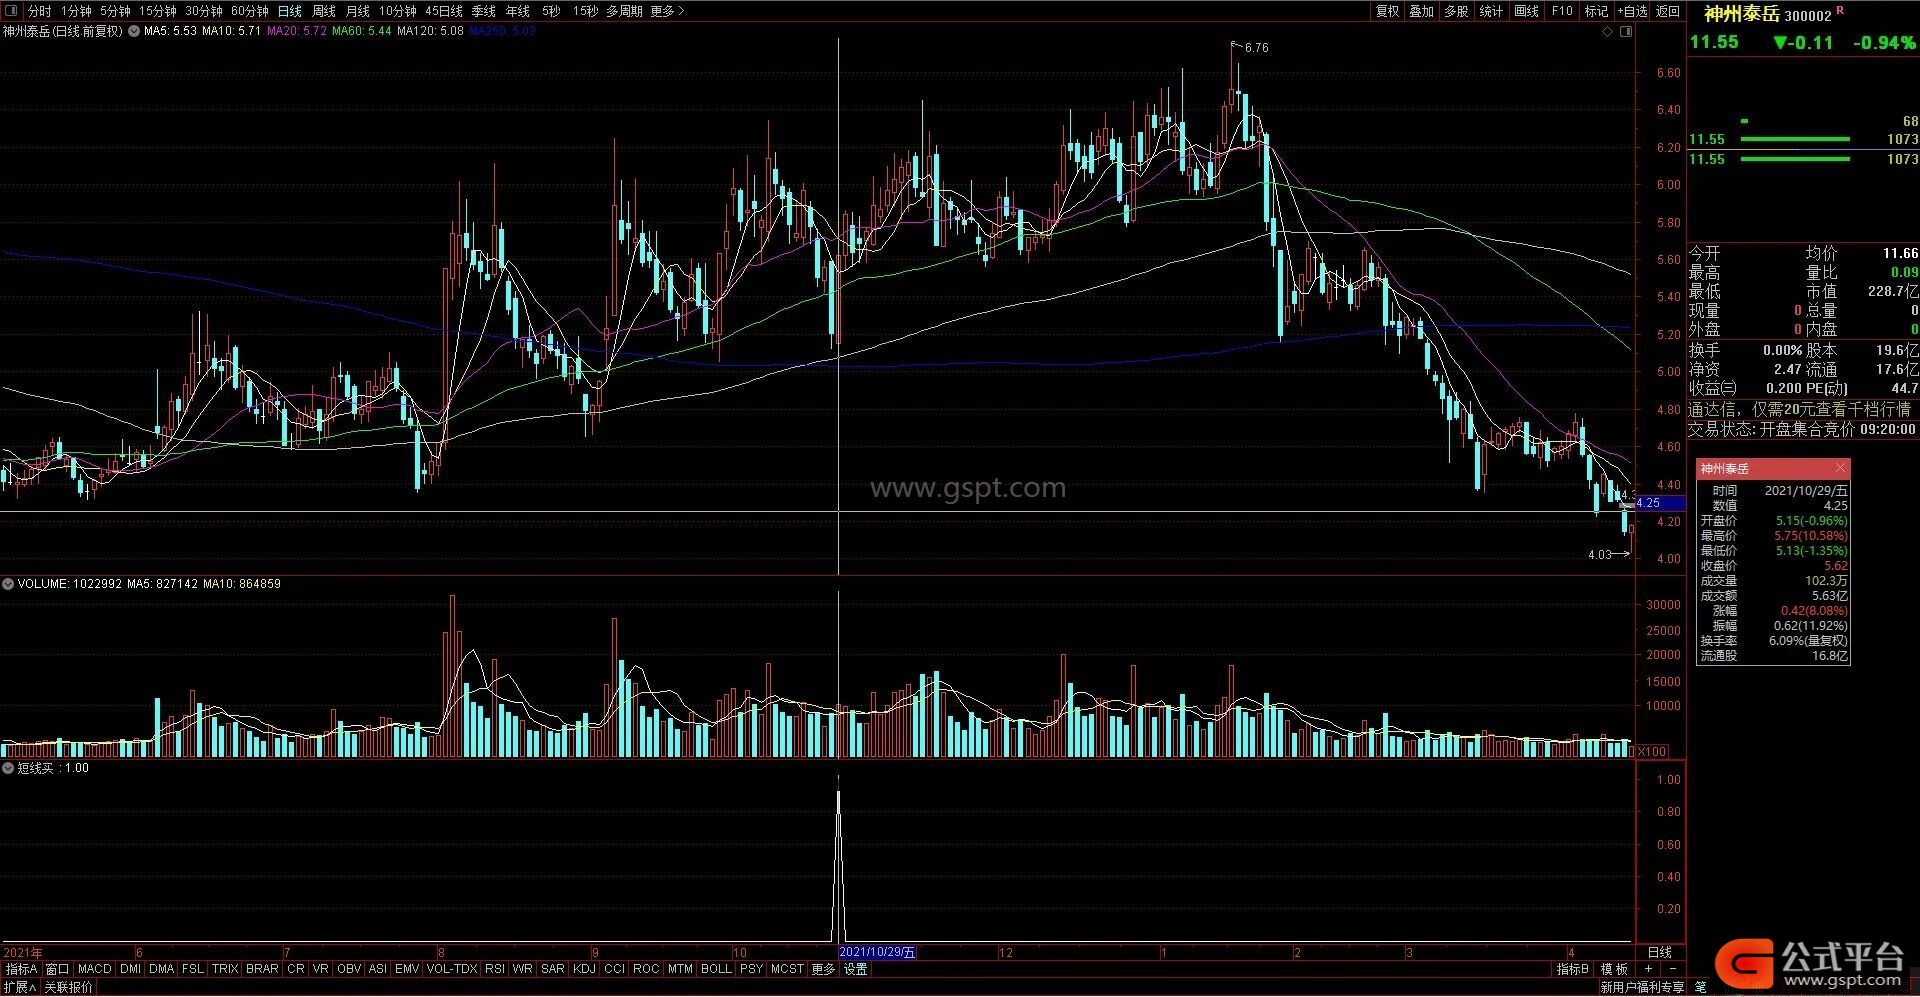This screenshot has height=997, width=1920.
Task: Click the 神州泰岳 300002 stock title
Action: (x=1767, y=14)
